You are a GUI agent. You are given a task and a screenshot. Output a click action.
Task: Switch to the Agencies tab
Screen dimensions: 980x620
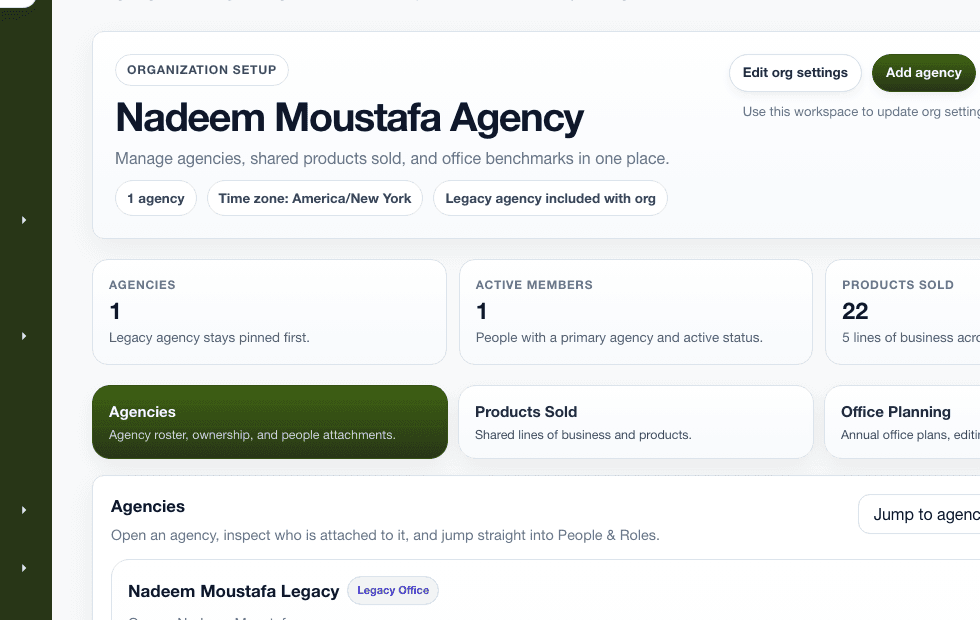269,422
